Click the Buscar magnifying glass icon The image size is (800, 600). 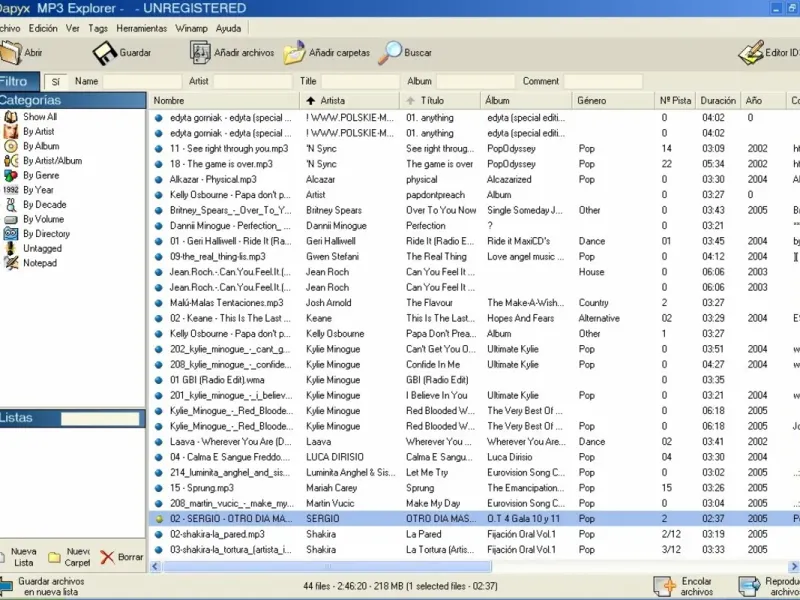point(390,53)
